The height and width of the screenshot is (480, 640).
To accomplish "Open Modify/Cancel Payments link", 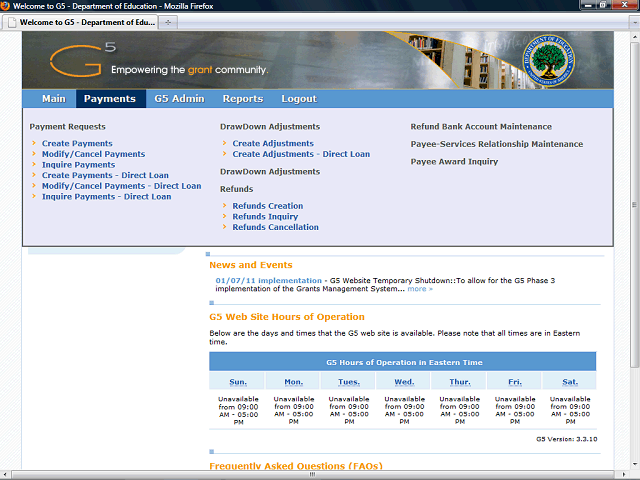I will click(93, 154).
